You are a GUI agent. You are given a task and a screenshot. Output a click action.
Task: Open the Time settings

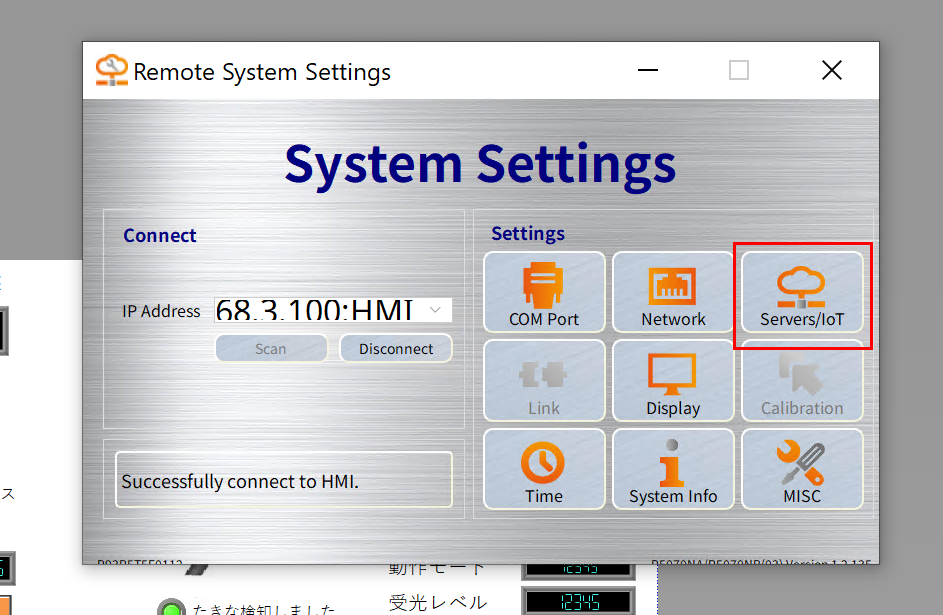544,469
